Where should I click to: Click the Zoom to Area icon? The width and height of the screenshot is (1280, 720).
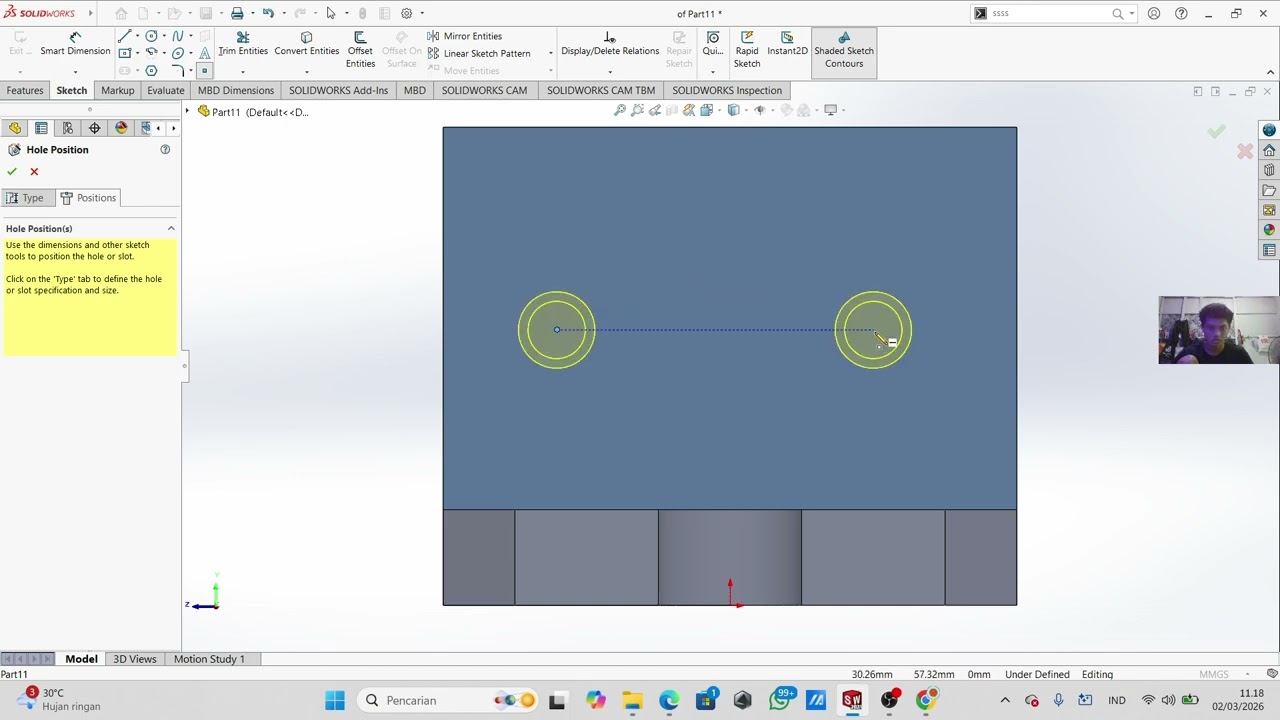[x=637, y=110]
